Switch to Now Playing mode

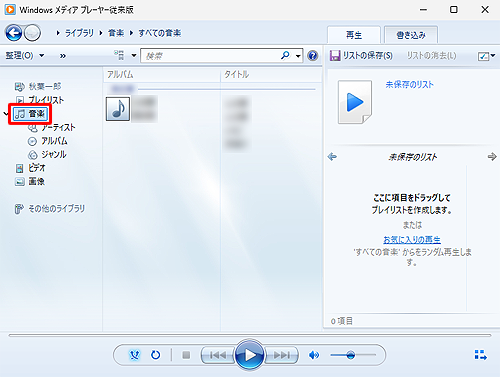point(480,355)
